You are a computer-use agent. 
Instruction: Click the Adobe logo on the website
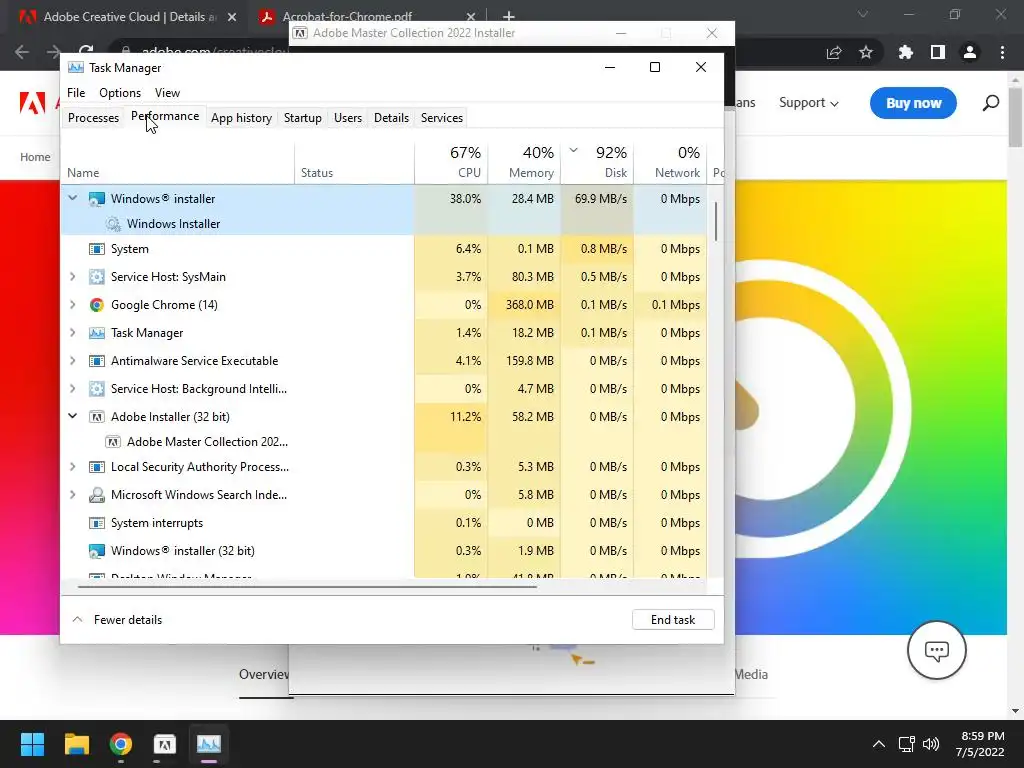click(32, 103)
